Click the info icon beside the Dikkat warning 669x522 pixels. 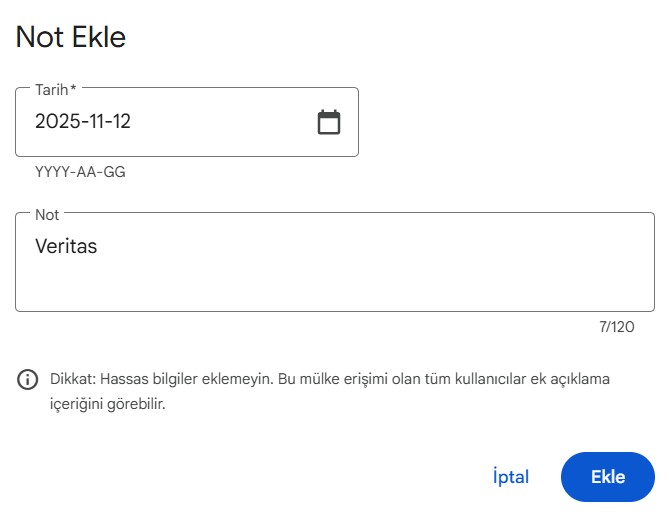(x=28, y=380)
